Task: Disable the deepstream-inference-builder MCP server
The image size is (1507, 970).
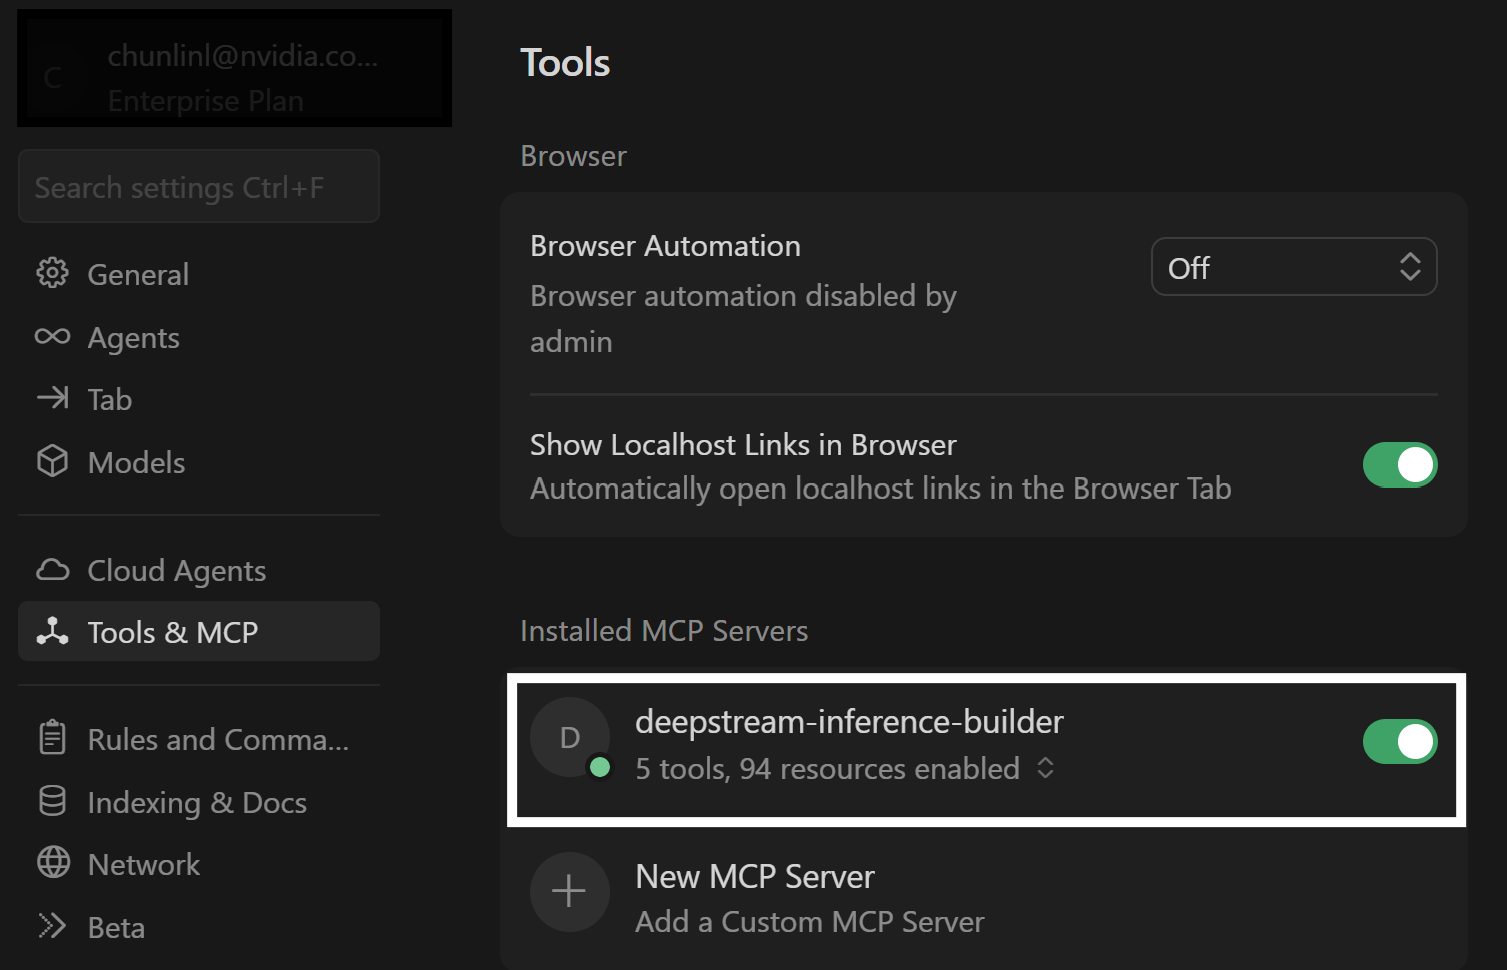Action: pyautogui.click(x=1400, y=741)
